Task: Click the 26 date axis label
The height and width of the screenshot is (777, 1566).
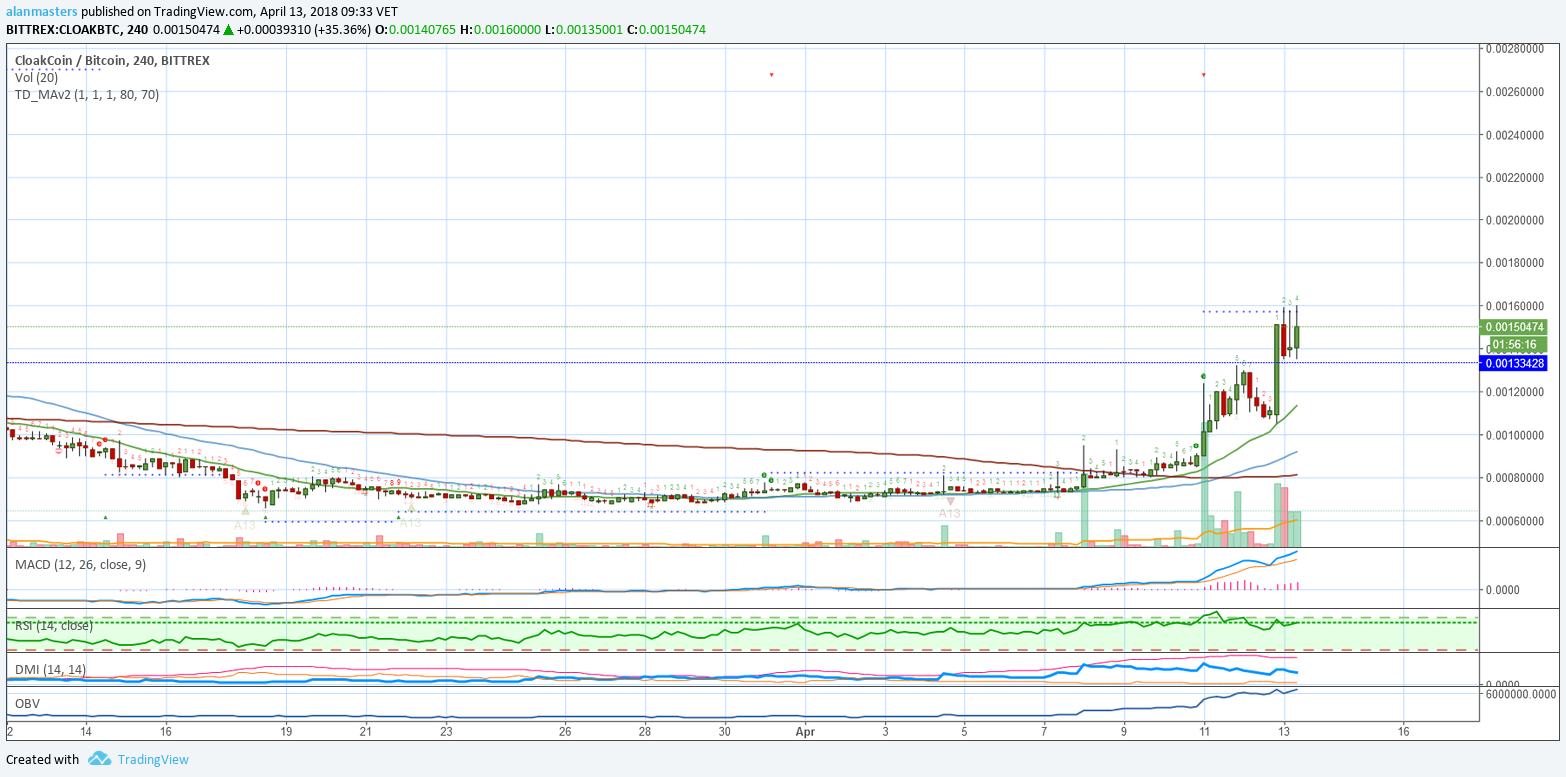Action: click(565, 731)
